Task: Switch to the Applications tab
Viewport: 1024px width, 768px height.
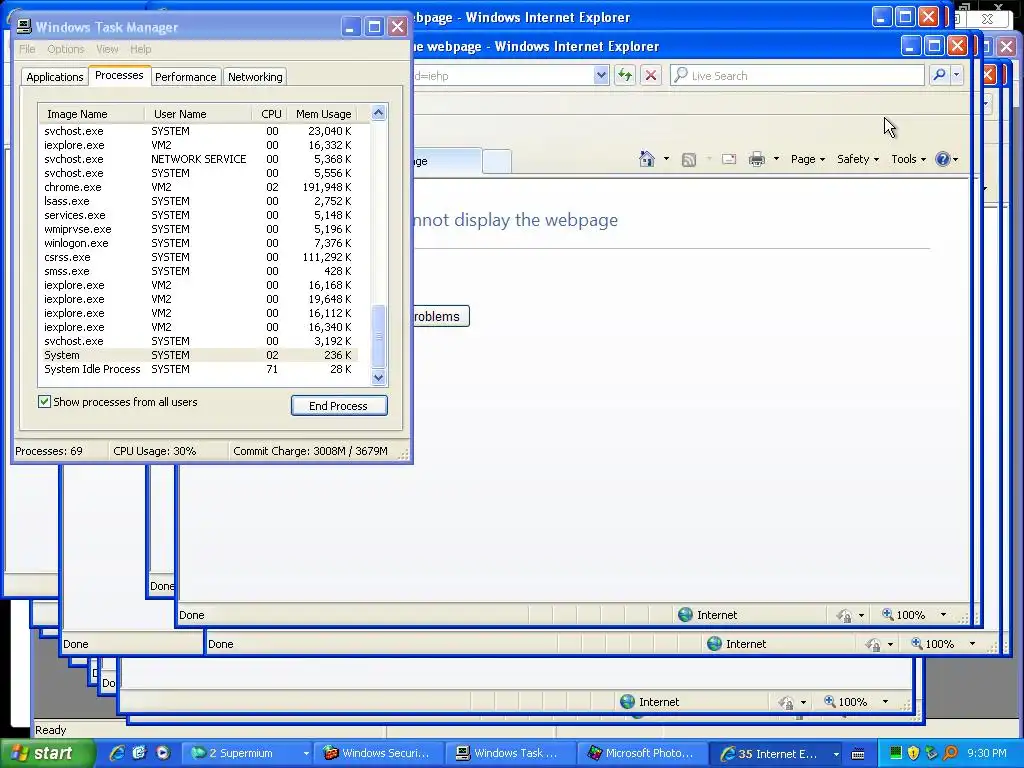Action: tap(55, 77)
